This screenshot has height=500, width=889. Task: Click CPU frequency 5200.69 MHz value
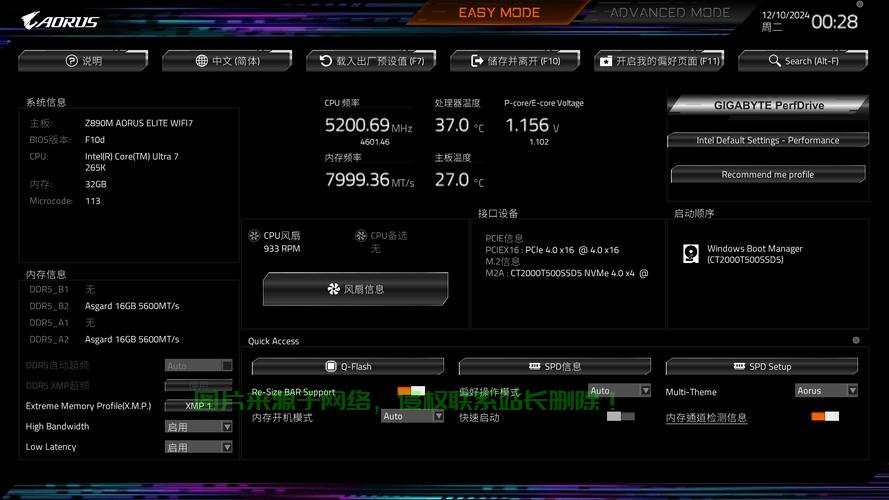(x=369, y=125)
